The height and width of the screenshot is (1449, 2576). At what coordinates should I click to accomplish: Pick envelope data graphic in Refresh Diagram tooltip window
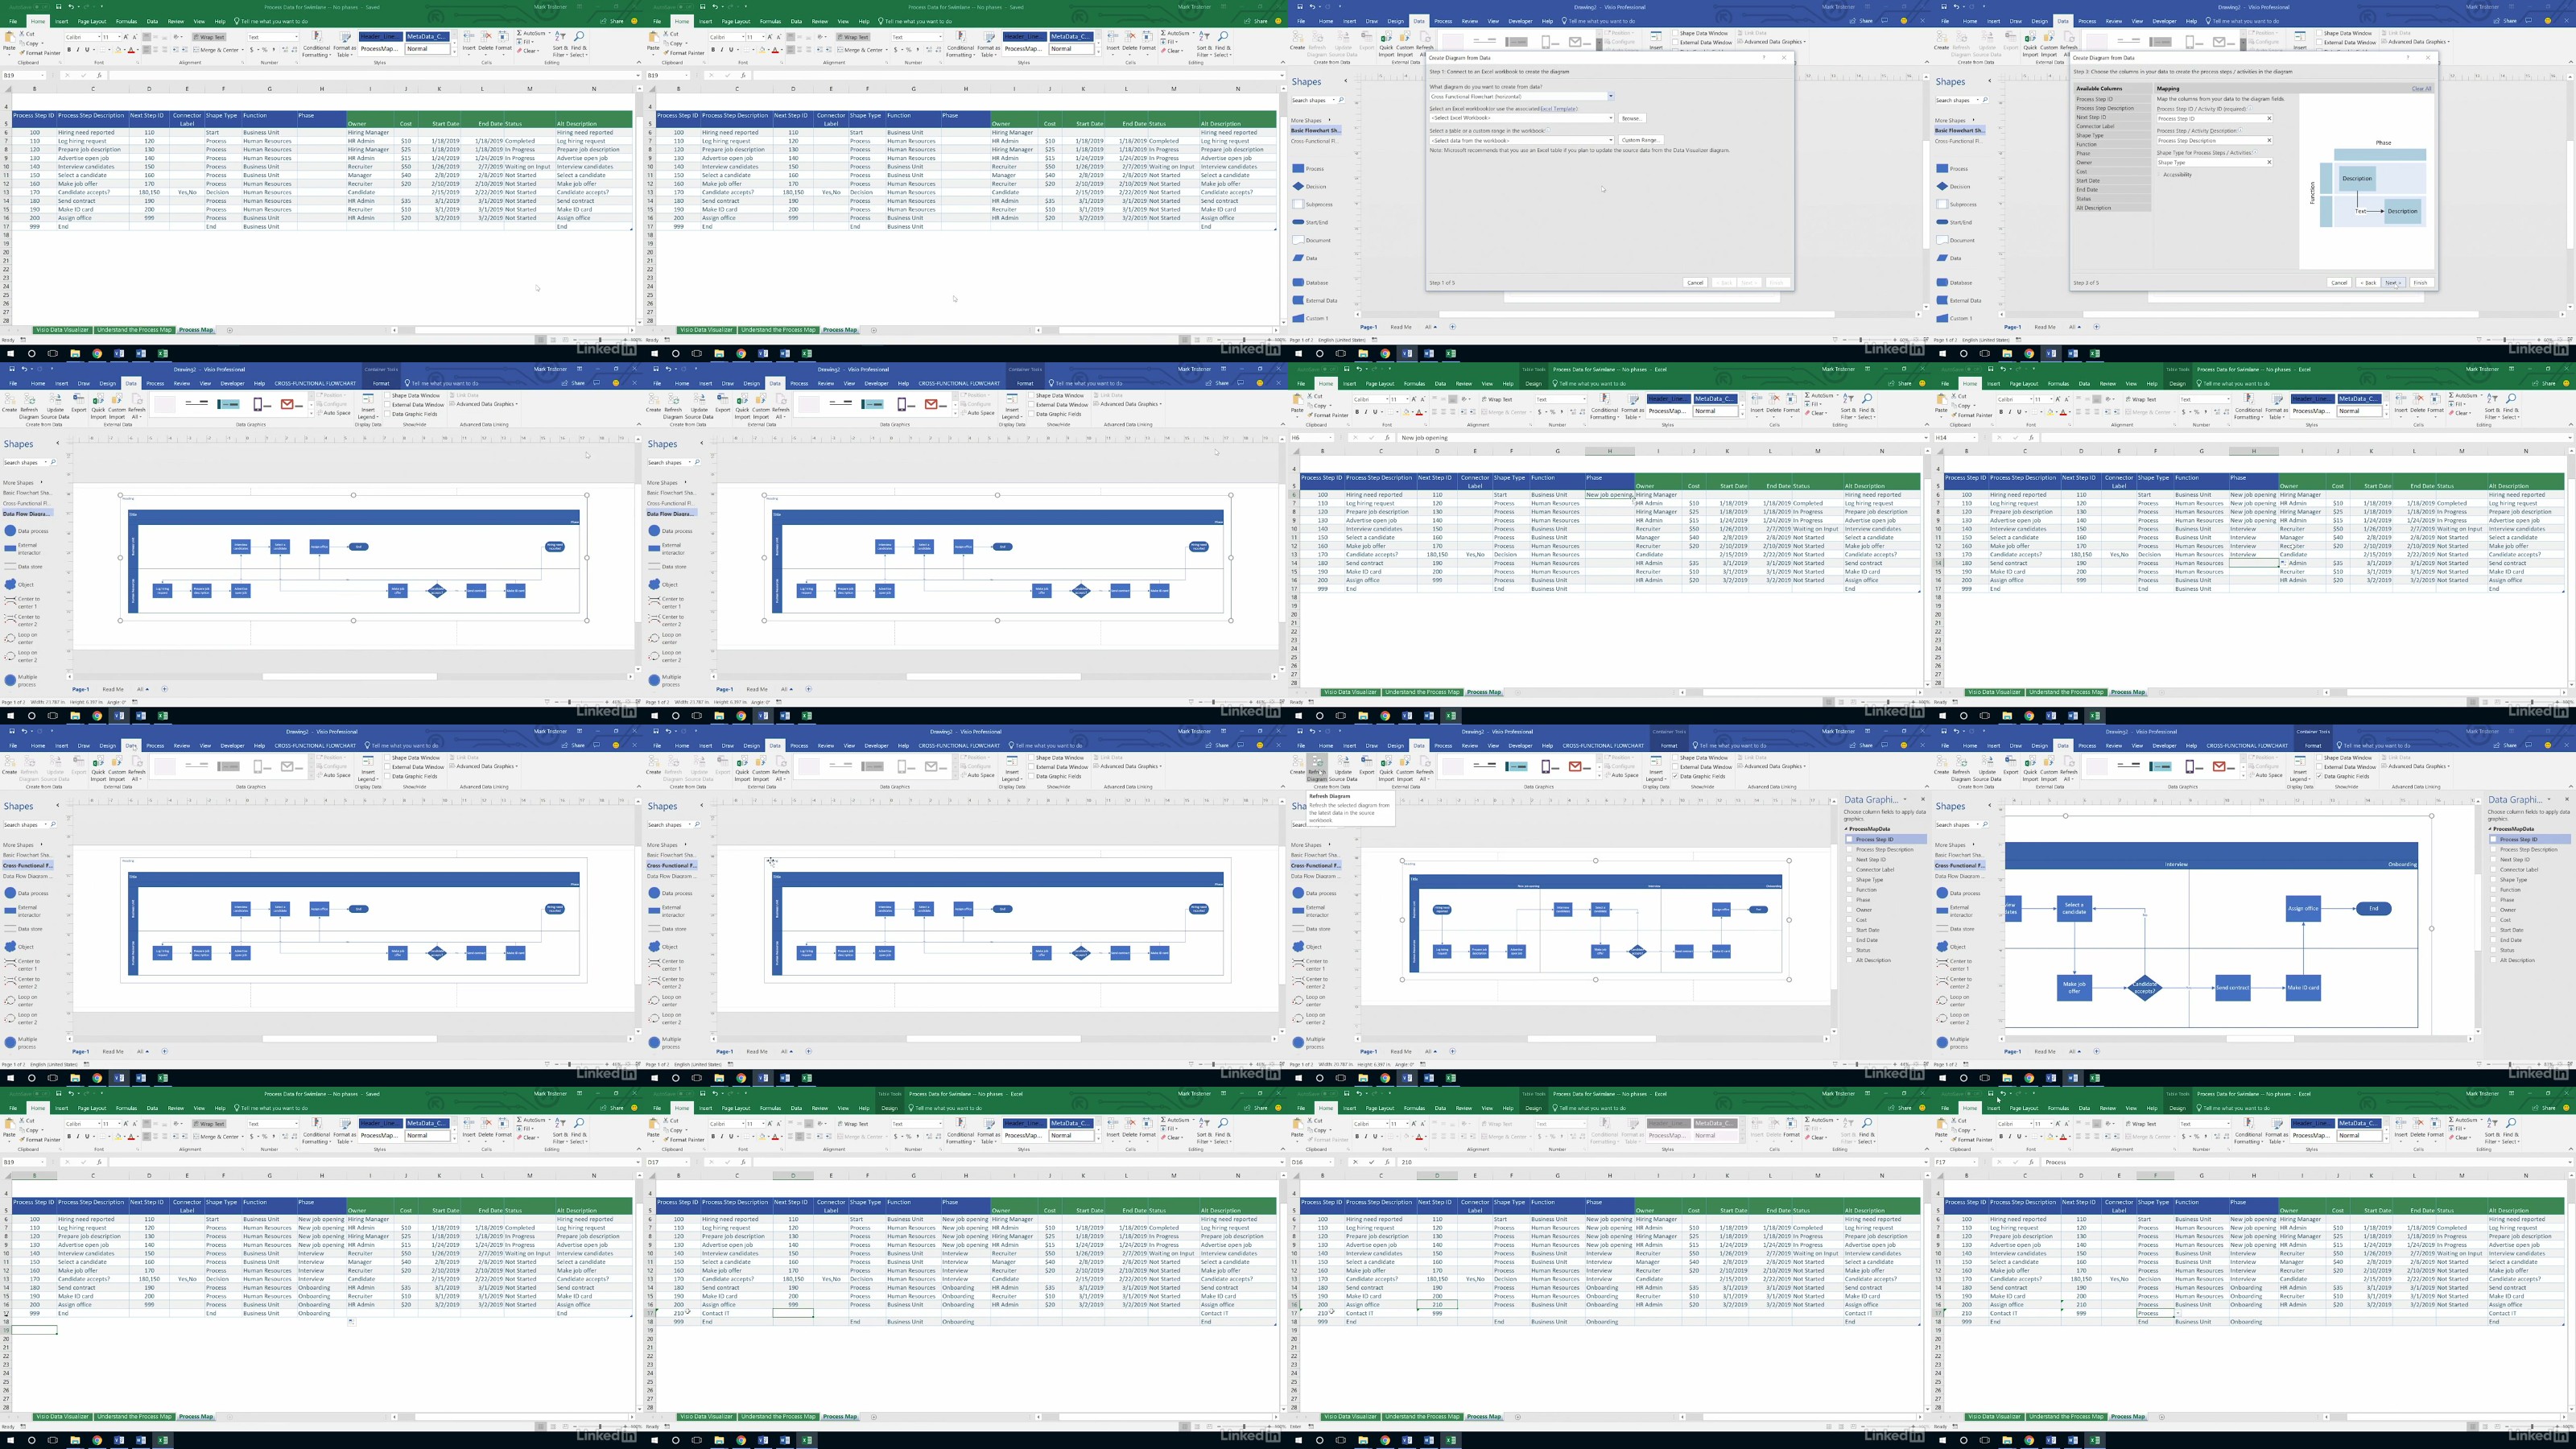(1580, 767)
